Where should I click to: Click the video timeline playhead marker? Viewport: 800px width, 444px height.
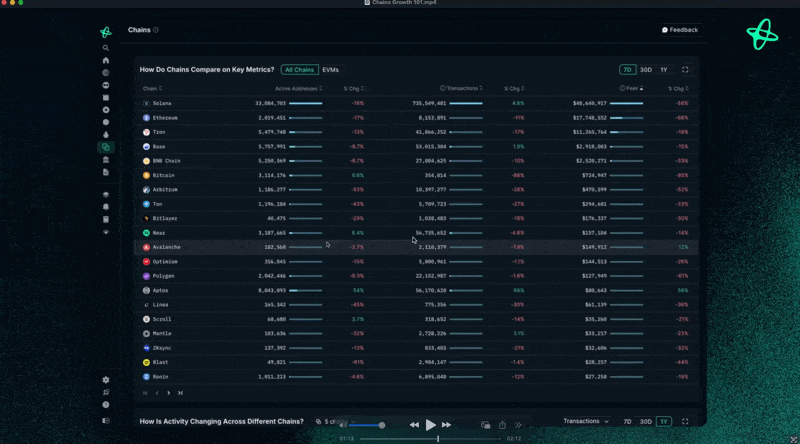pos(438,438)
